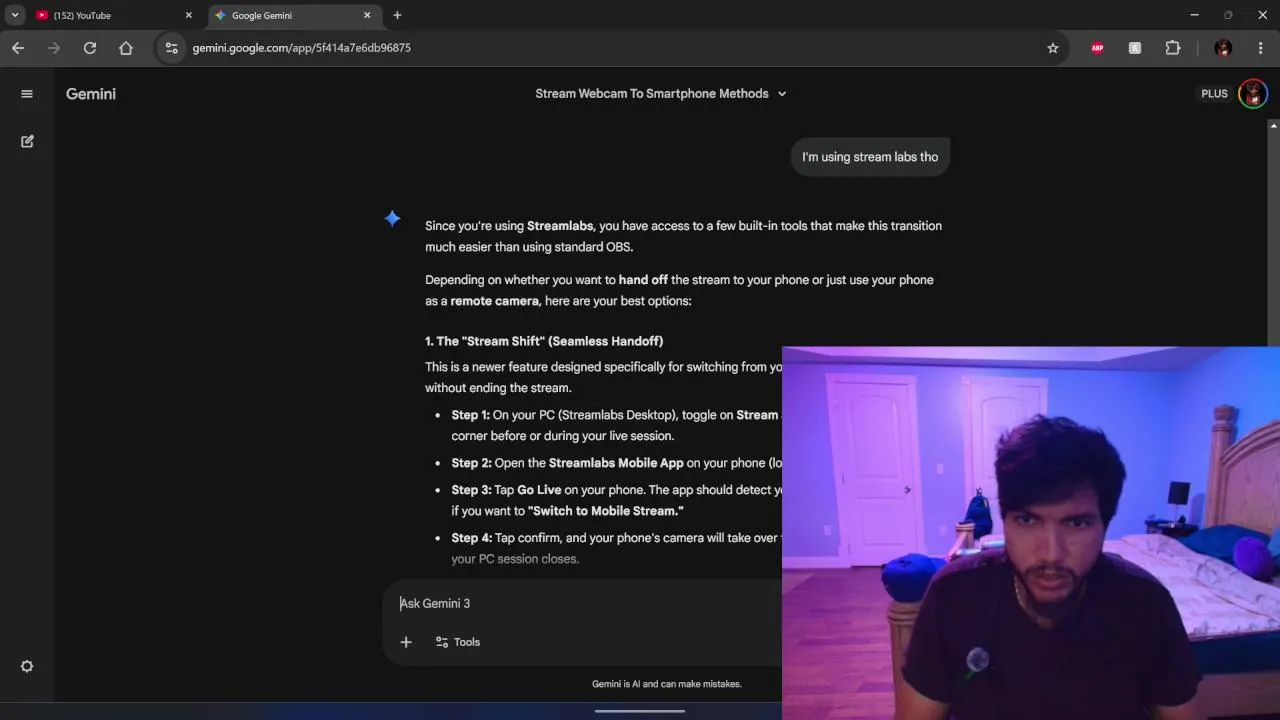Bookmark this page with star icon
Viewport: 1280px width, 720px height.
click(x=1053, y=48)
